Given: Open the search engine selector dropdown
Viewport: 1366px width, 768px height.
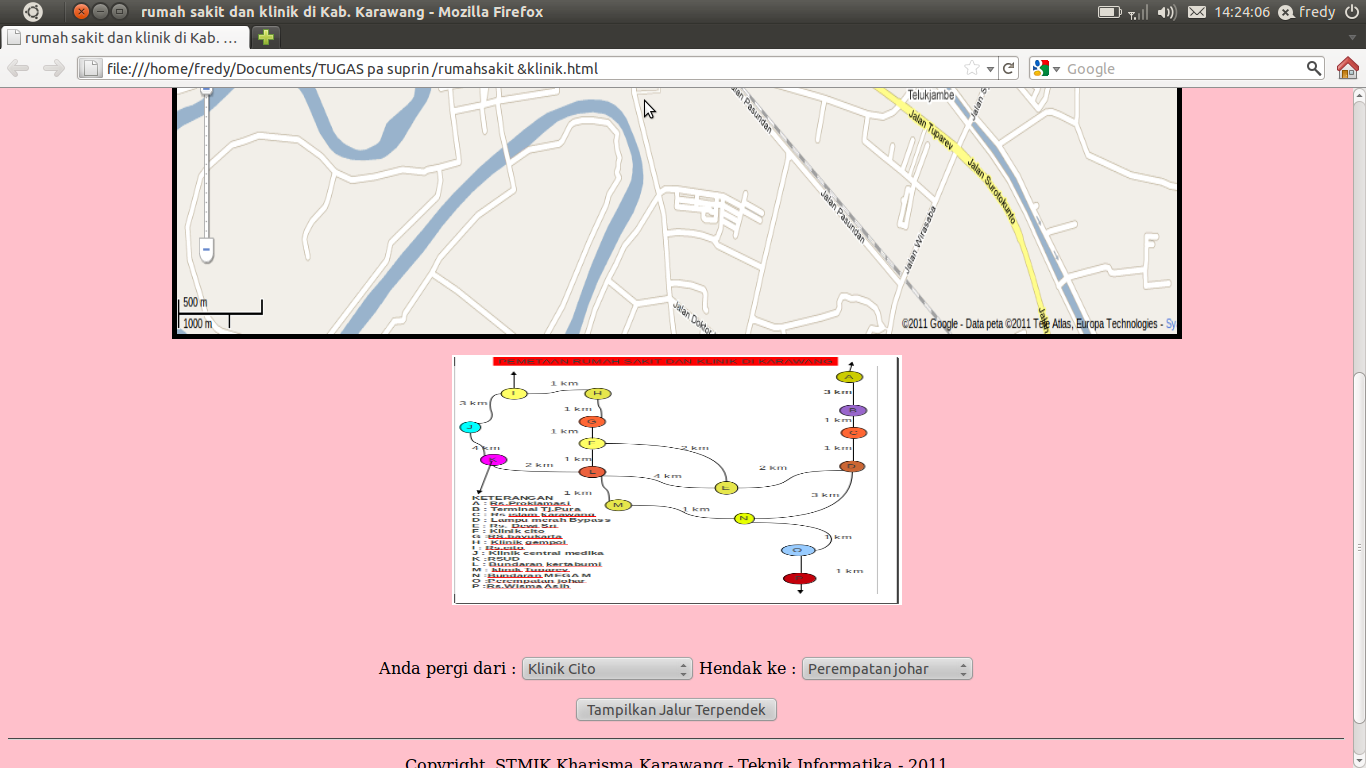Looking at the screenshot, I should pos(1045,68).
